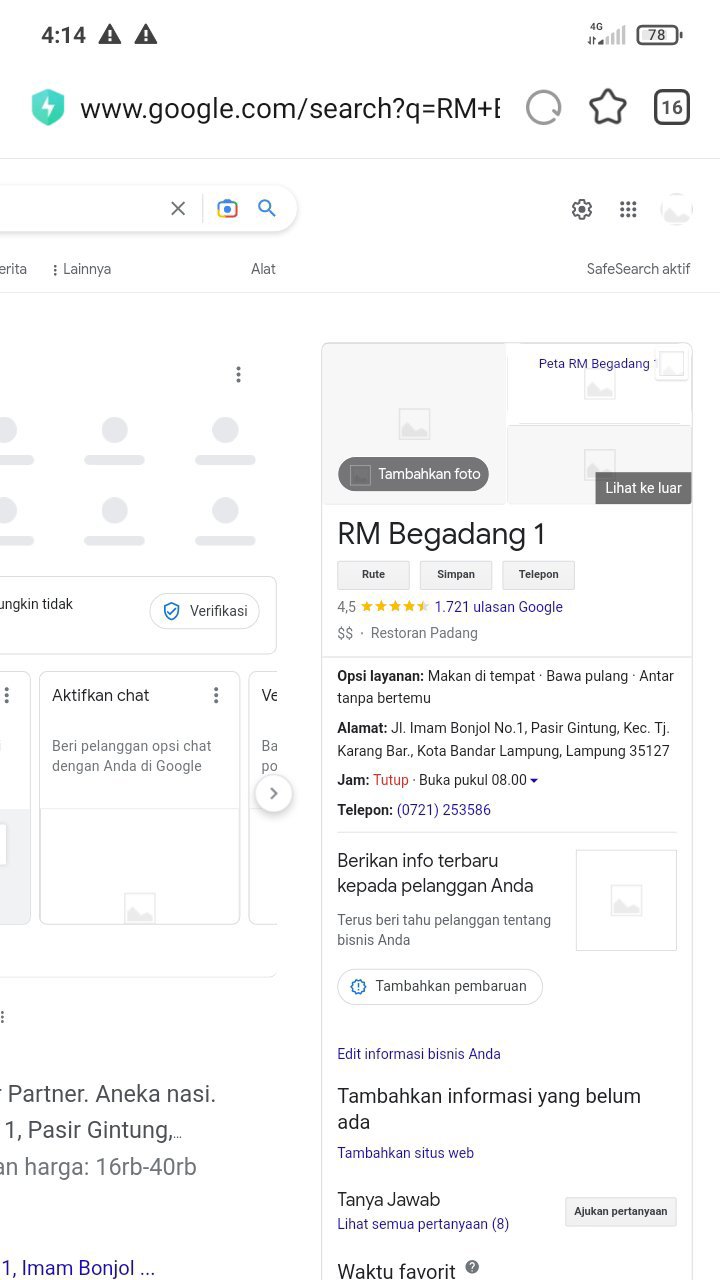720x1280 pixels.
Task: Open the Alat search tools tab
Action: tap(263, 269)
